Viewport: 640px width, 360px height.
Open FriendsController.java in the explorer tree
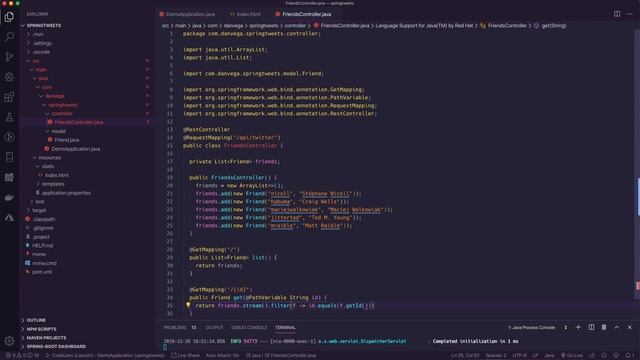[x=78, y=122]
